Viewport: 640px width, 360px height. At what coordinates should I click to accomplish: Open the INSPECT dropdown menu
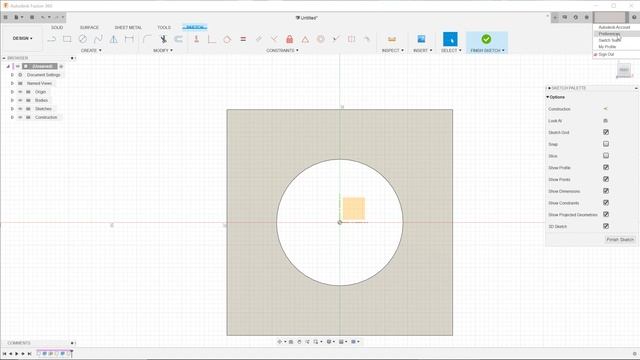click(393, 50)
